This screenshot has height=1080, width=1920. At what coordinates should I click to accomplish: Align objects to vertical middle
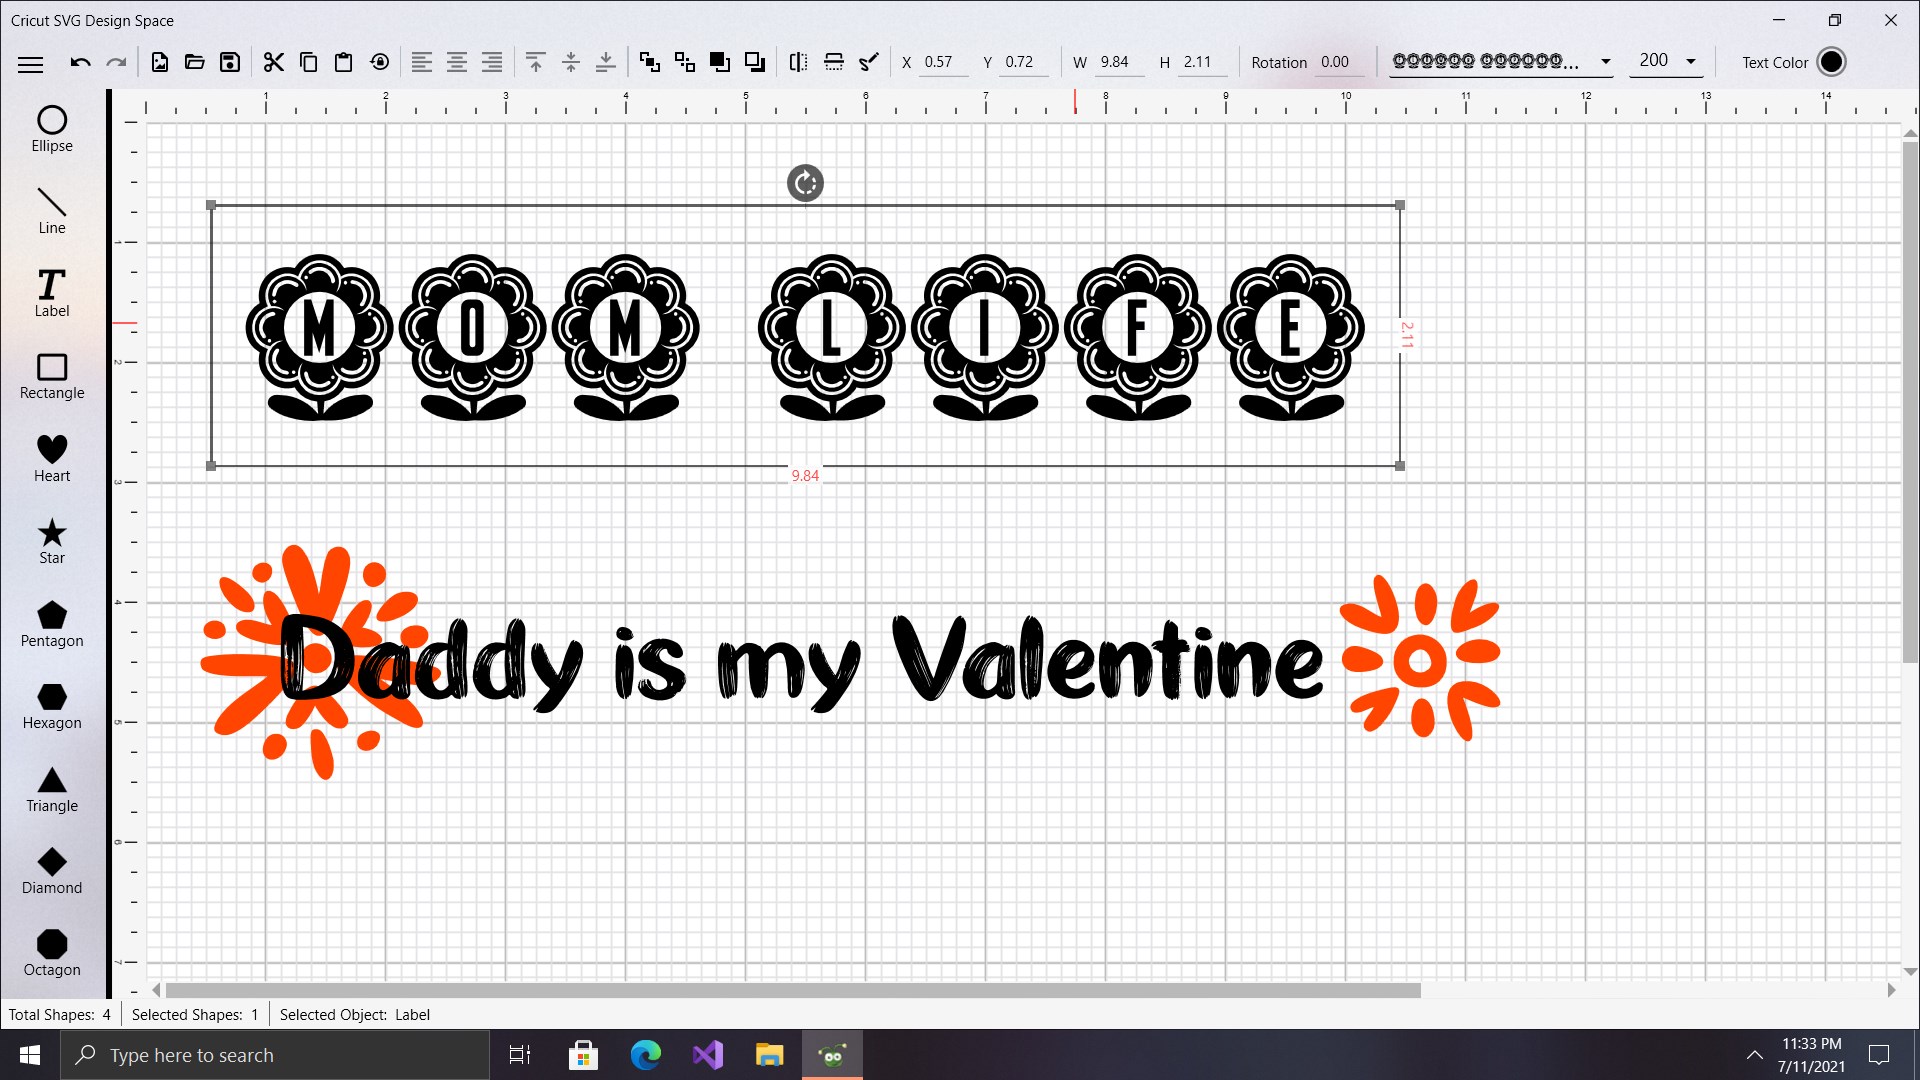[571, 62]
